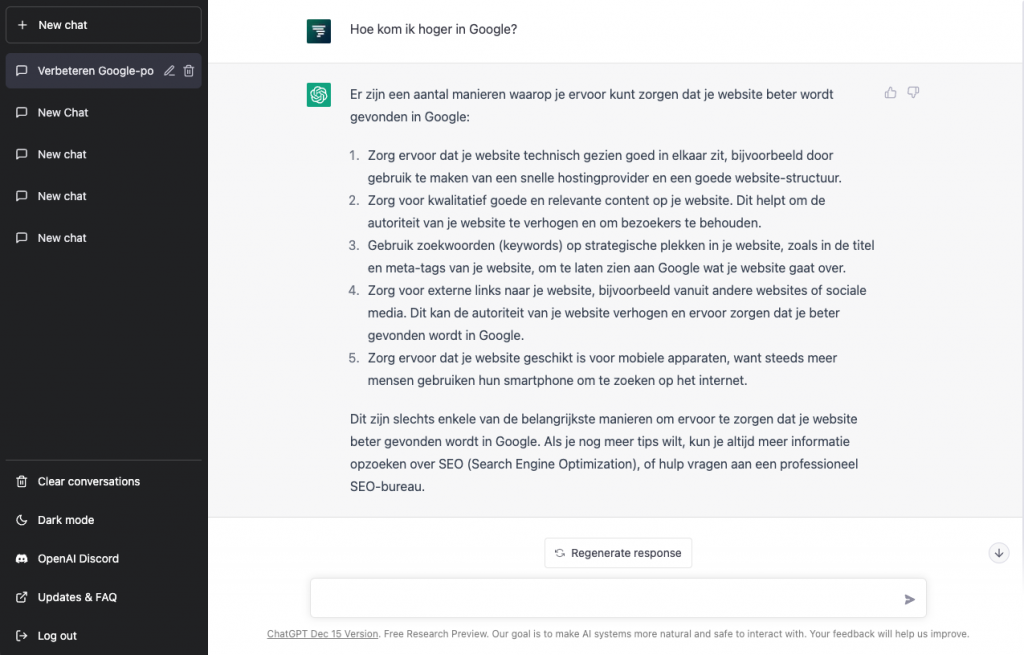Image resolution: width=1024 pixels, height=655 pixels.
Task: Click into the message input field
Action: click(618, 598)
